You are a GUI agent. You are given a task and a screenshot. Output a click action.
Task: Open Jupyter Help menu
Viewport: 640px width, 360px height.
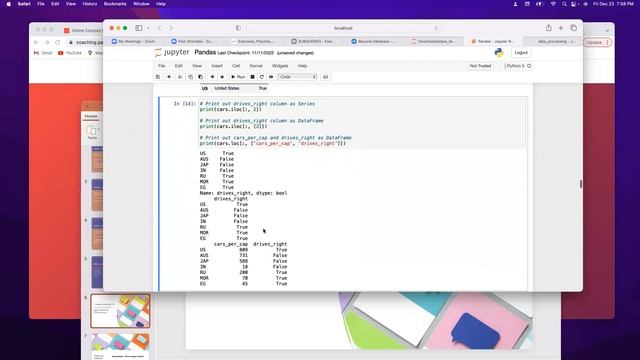pyautogui.click(x=302, y=66)
